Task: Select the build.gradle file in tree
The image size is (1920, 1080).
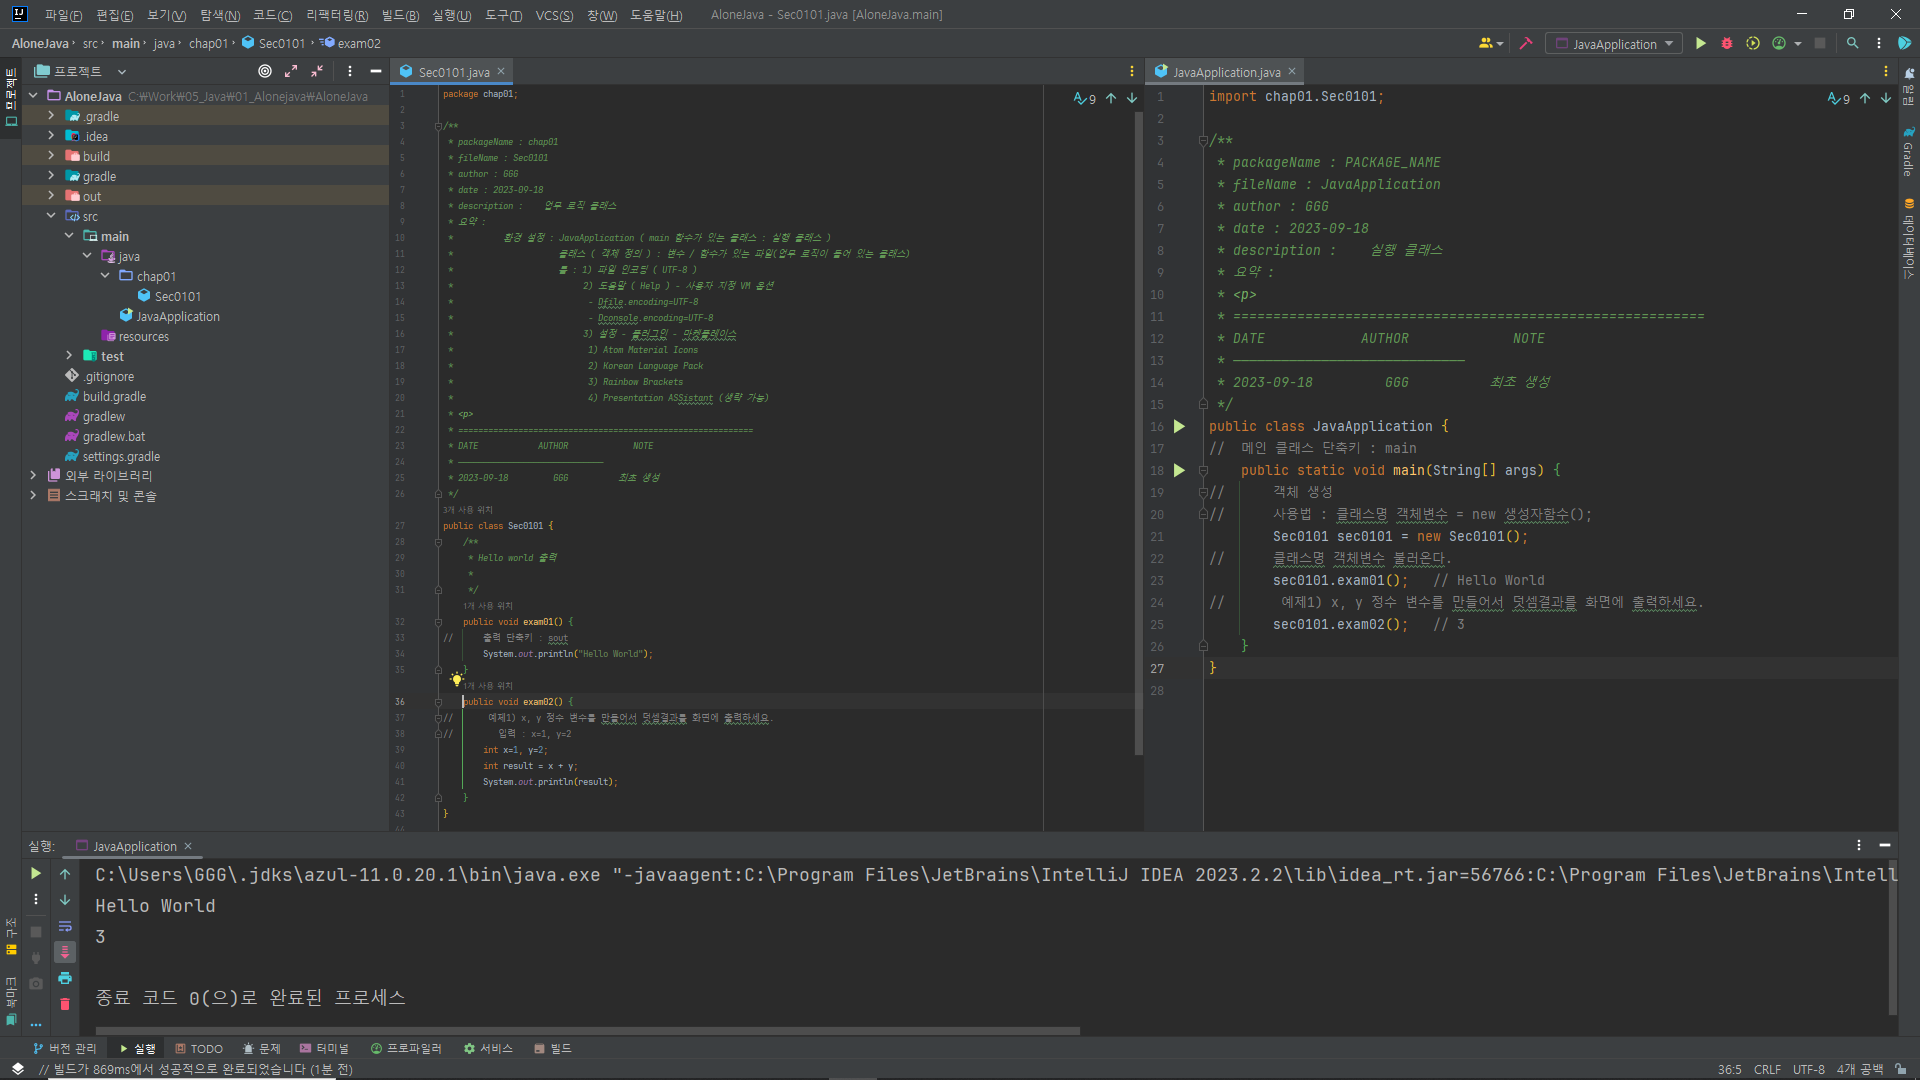Action: [x=114, y=396]
